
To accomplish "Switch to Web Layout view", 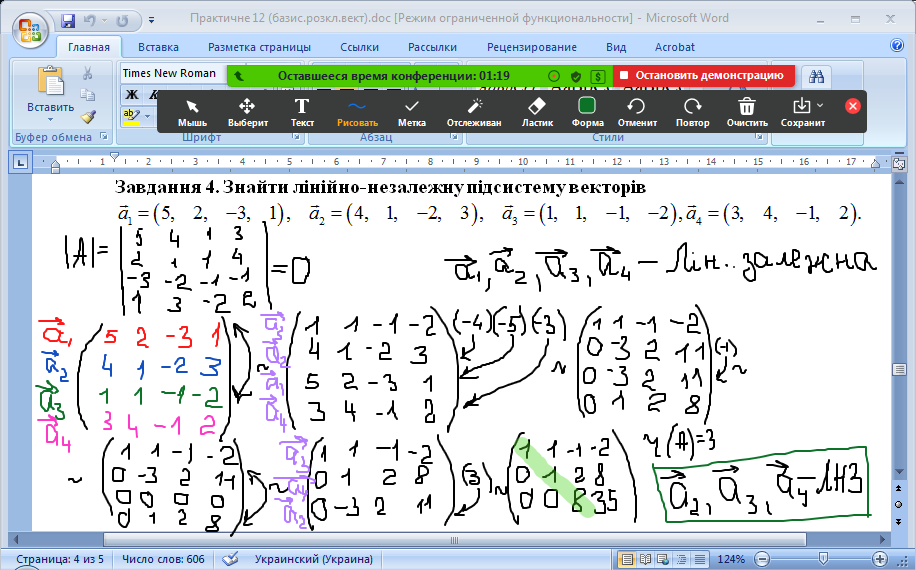I will [662, 559].
